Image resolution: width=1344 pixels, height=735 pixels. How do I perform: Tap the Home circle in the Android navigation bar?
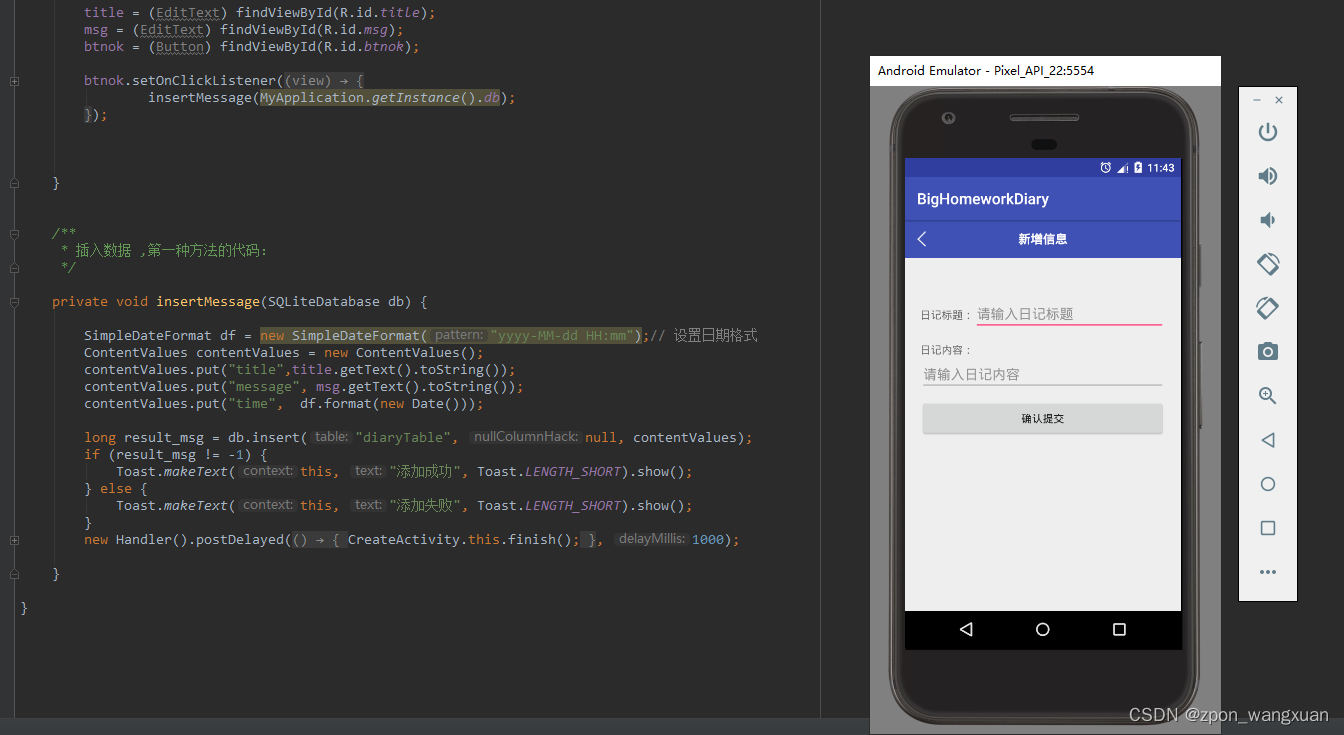tap(1042, 629)
